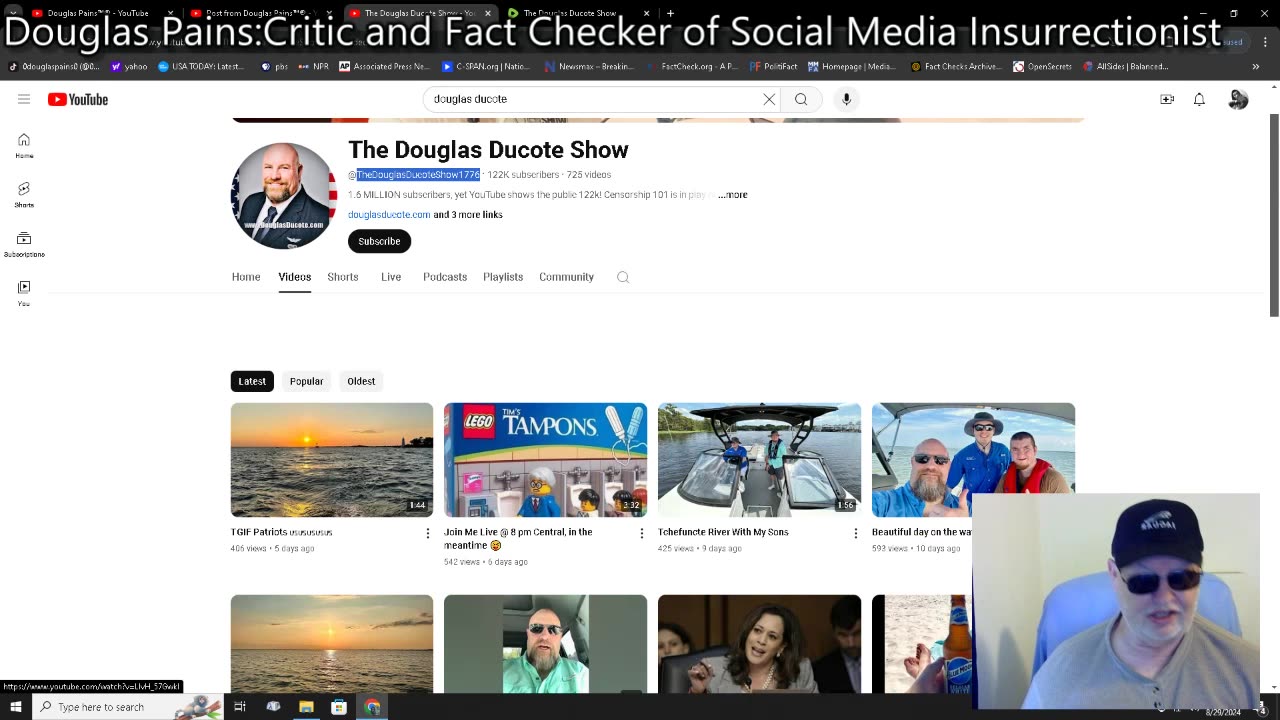This screenshot has width=1280, height=720.
Task: Open the USA TODAY bookmark
Action: tap(201, 66)
